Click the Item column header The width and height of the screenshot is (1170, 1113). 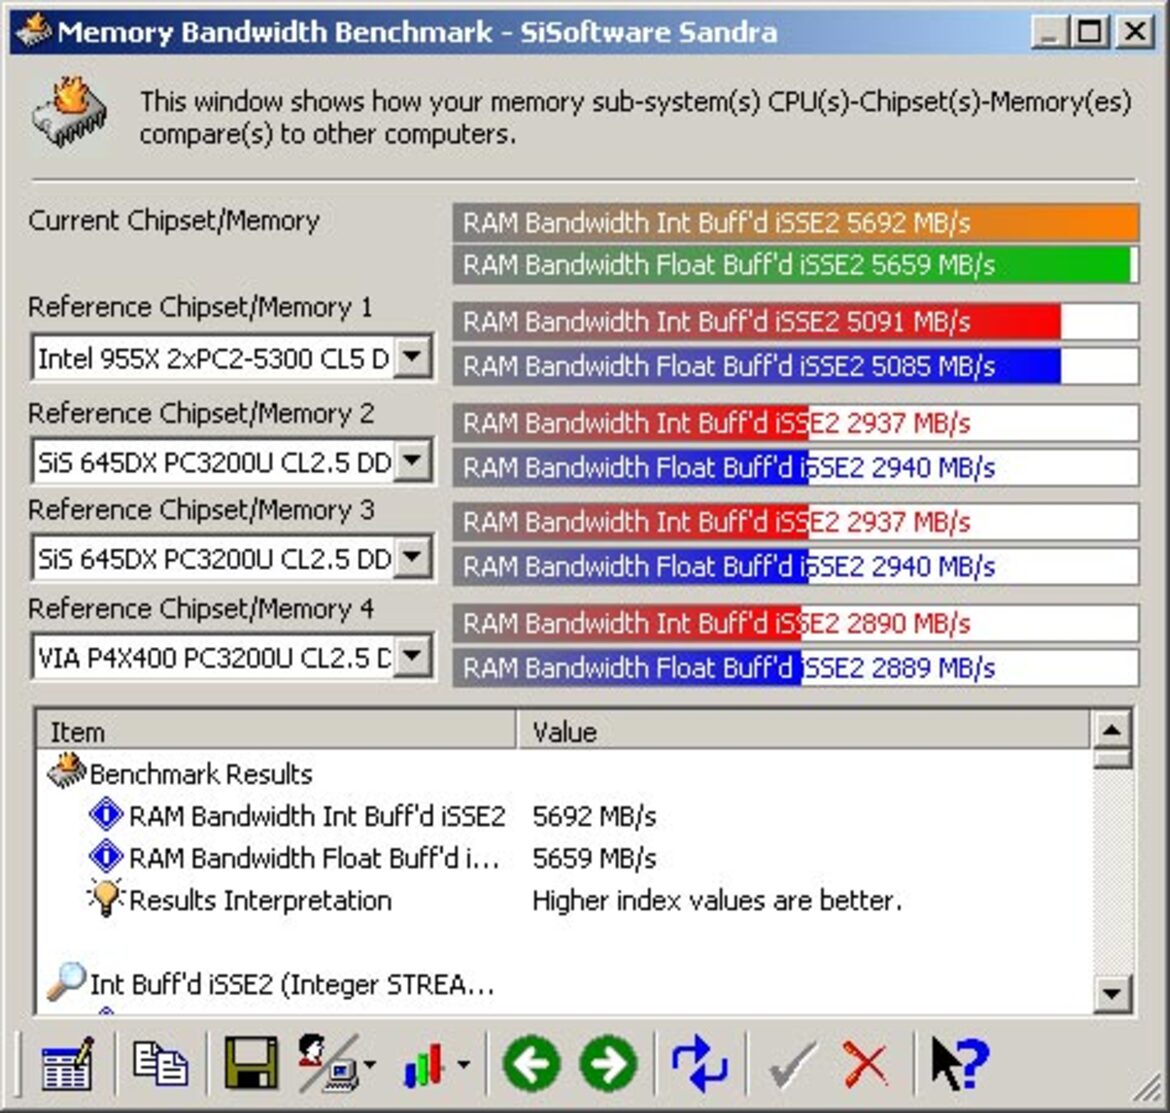pos(276,731)
